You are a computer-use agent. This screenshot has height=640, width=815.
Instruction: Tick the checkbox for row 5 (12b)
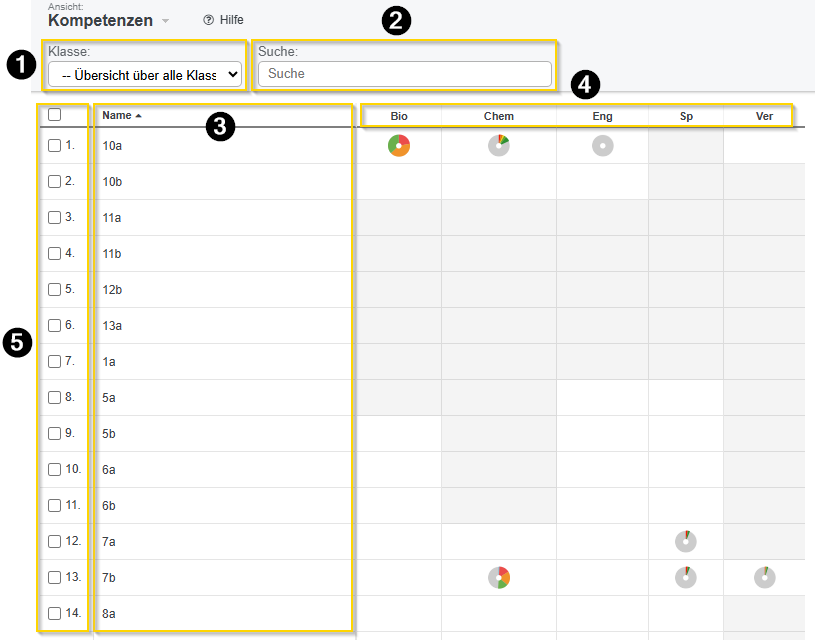(x=55, y=290)
